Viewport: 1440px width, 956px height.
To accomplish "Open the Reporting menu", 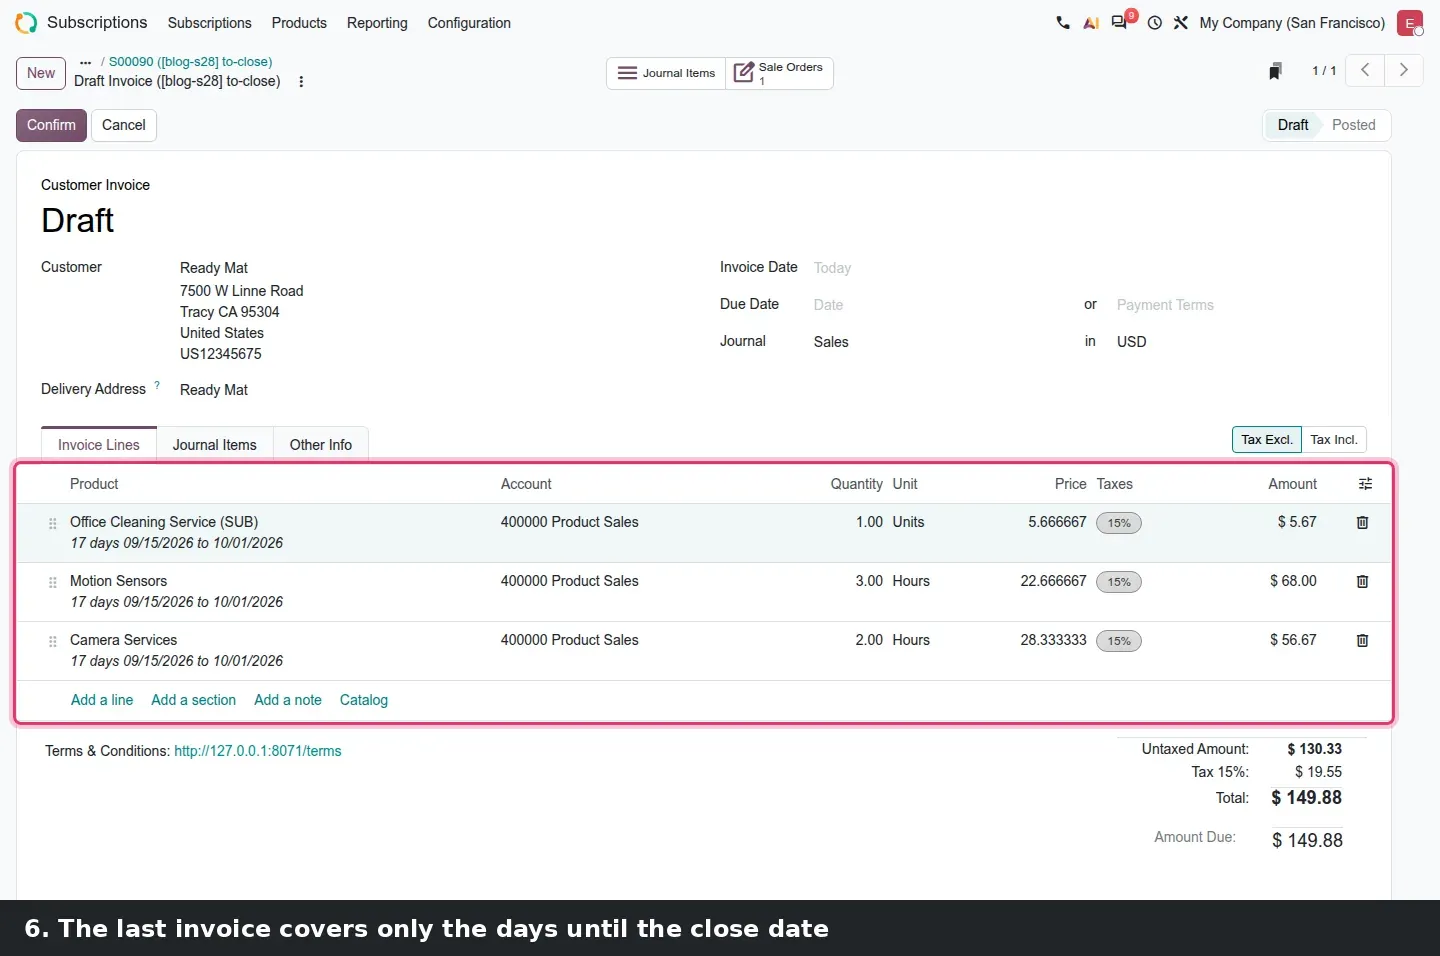I will 377,22.
